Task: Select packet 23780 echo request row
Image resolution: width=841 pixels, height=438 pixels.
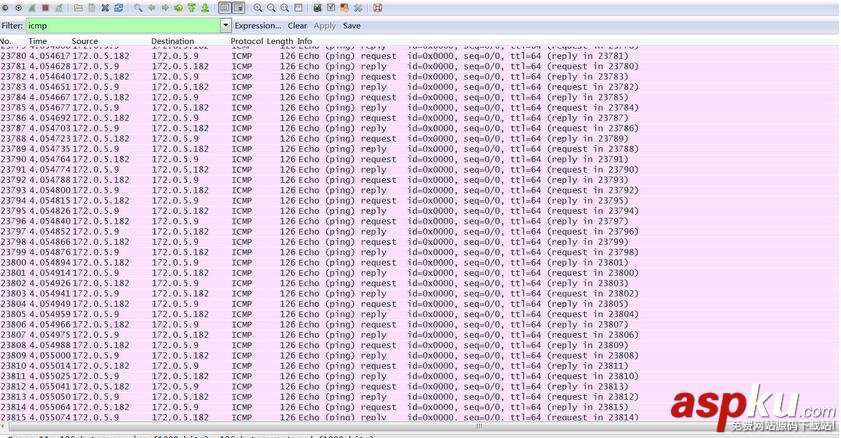Action: tap(418, 56)
